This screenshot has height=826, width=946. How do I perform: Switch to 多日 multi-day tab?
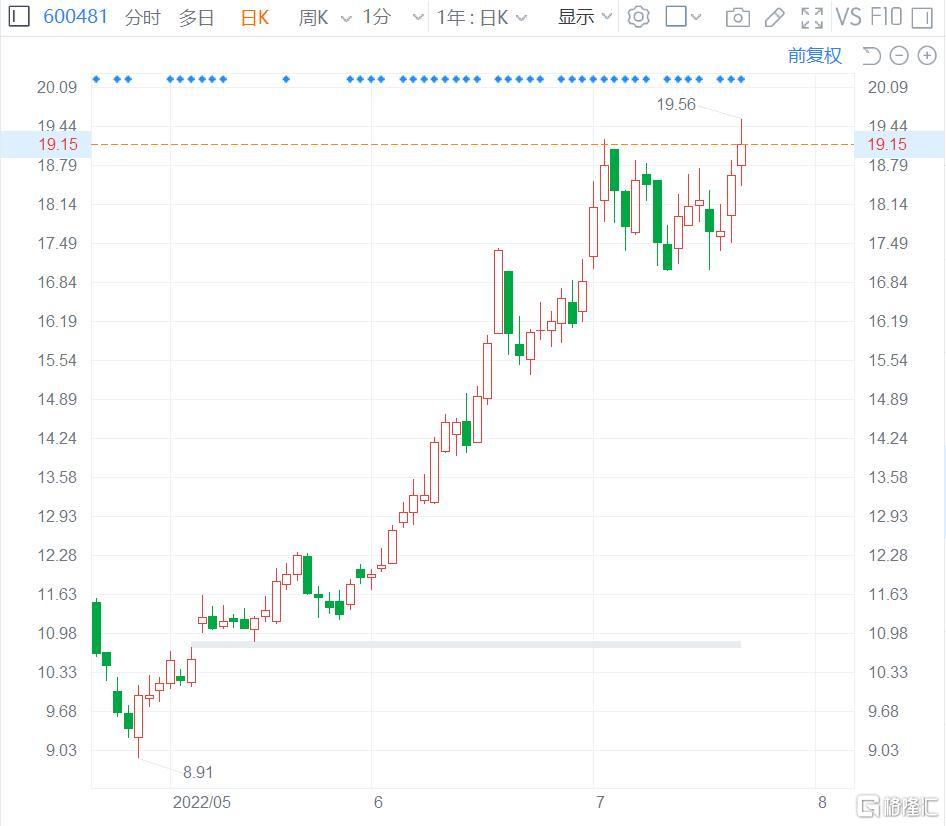(x=197, y=17)
